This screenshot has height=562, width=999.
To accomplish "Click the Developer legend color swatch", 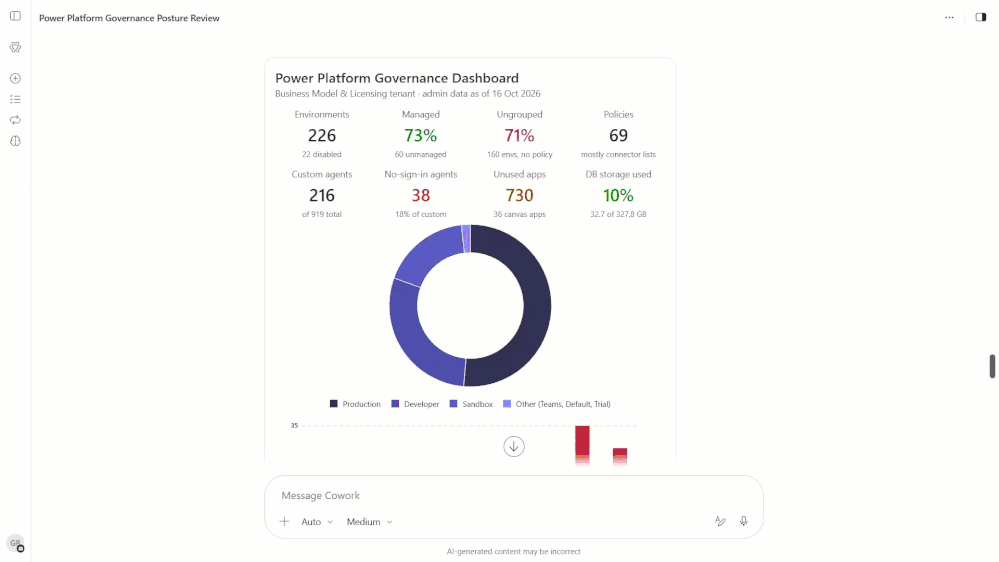I will [x=395, y=404].
